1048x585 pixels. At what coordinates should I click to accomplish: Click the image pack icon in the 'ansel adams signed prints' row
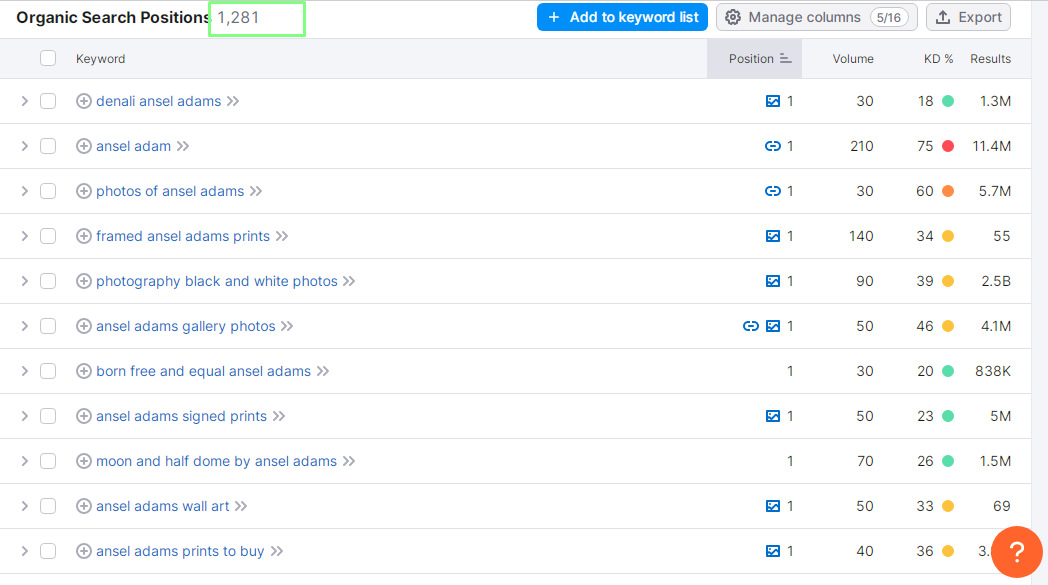[773, 416]
